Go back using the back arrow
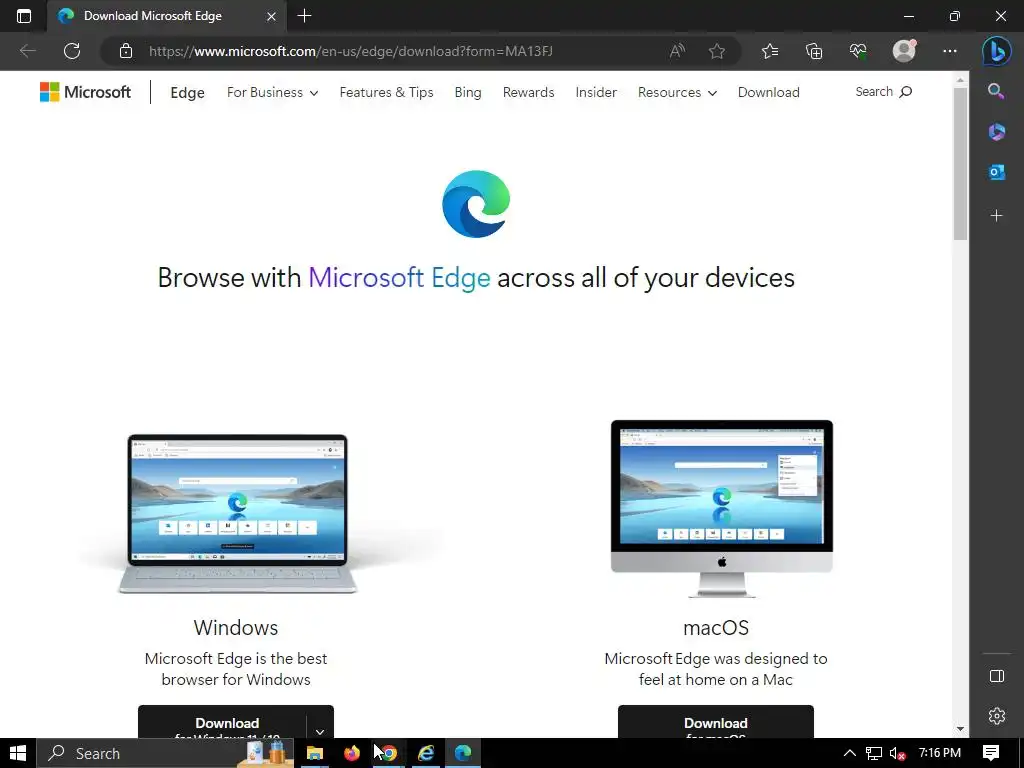 (27, 51)
